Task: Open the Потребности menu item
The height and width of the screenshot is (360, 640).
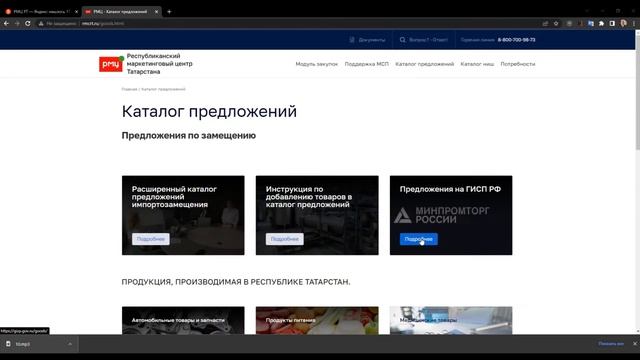Action: (x=518, y=64)
